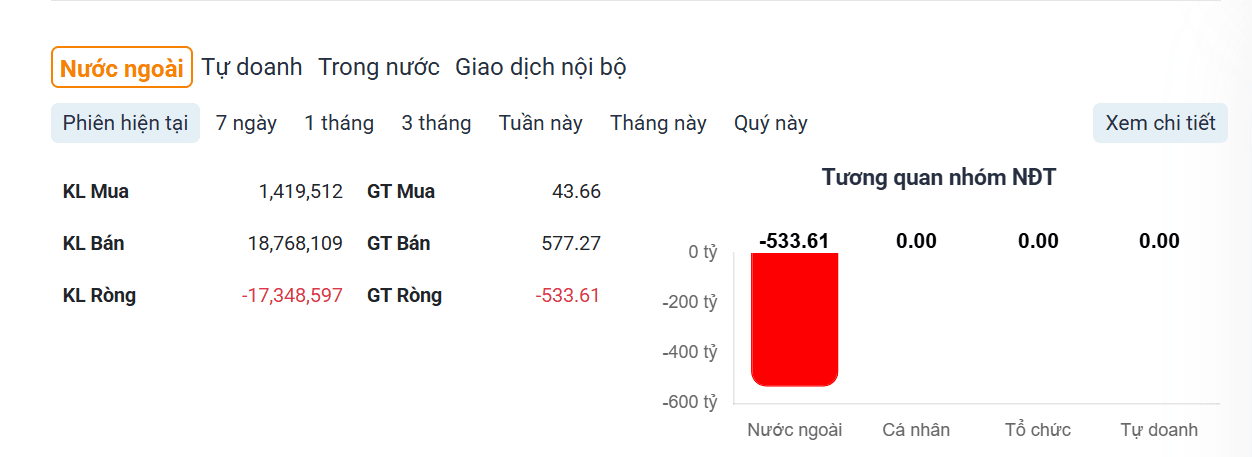The height and width of the screenshot is (457, 1252).
Task: Choose the 1 tháng period filter
Action: [339, 123]
